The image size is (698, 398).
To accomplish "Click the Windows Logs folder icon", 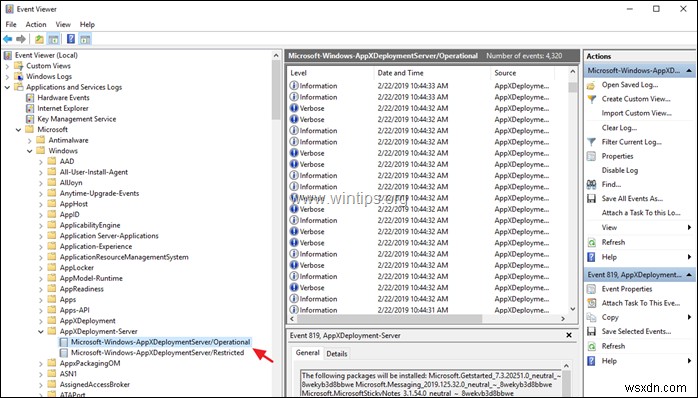I will 19,77.
